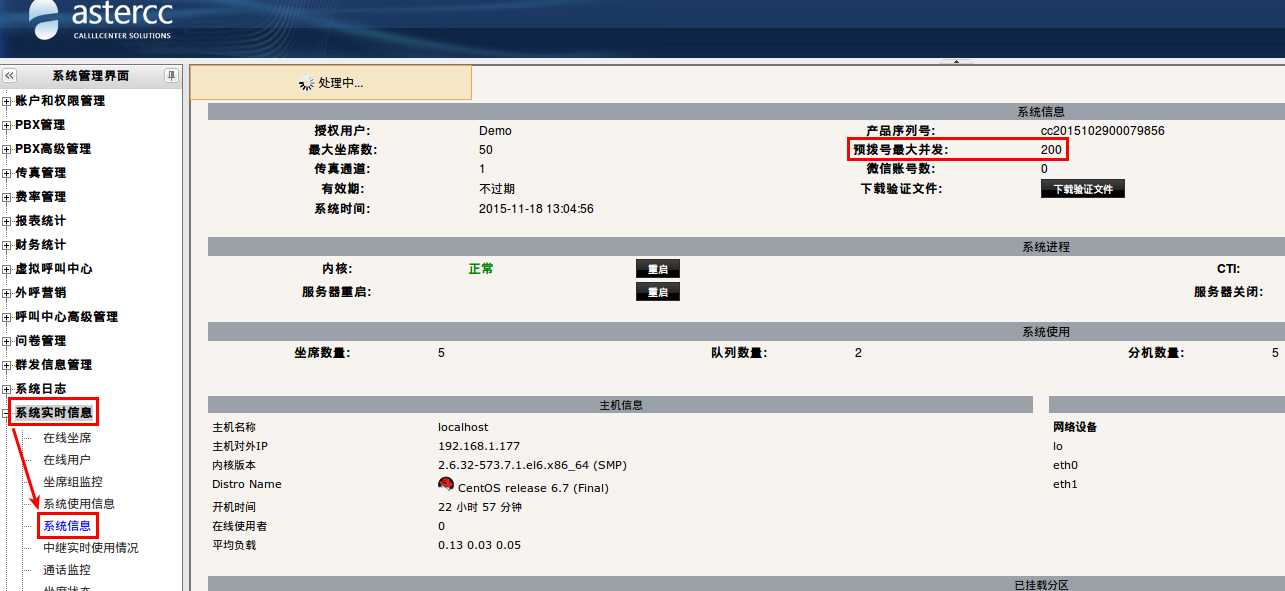Open 坐席组监控 page

[72, 482]
